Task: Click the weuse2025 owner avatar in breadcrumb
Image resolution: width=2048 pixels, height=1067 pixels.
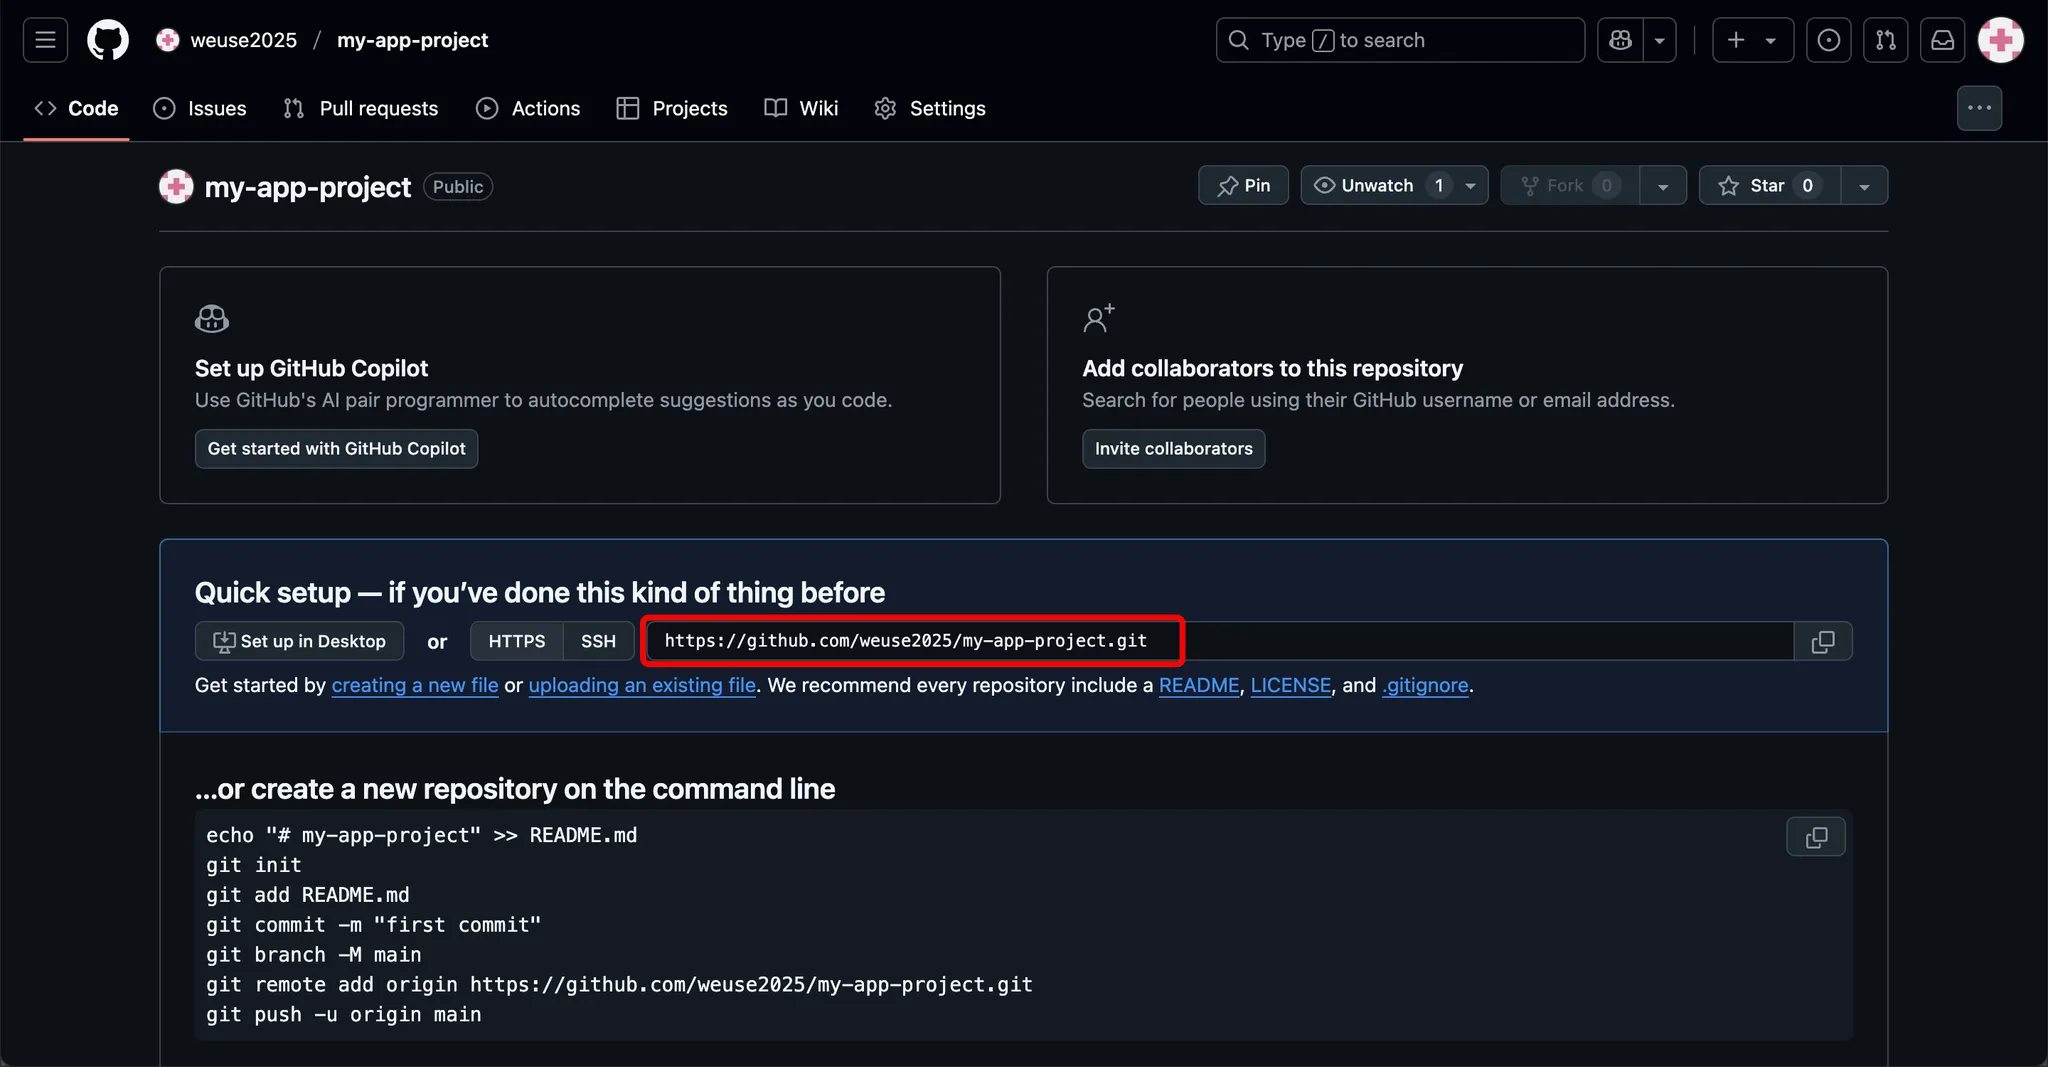Action: [168, 40]
